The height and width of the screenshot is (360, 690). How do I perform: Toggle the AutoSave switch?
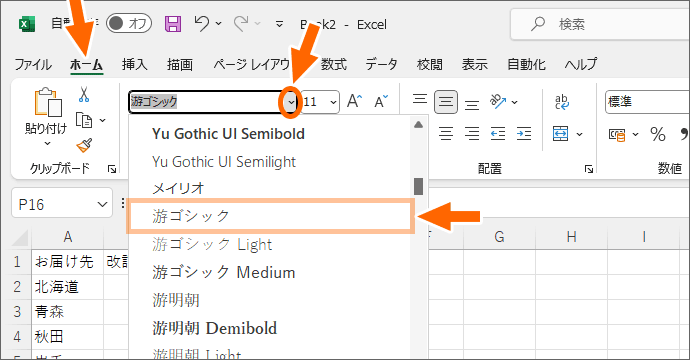tap(128, 24)
